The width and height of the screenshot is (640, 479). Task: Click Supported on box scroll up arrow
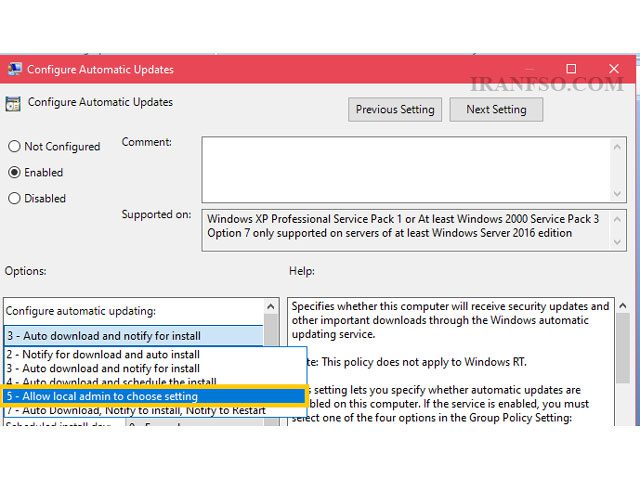[x=617, y=220]
